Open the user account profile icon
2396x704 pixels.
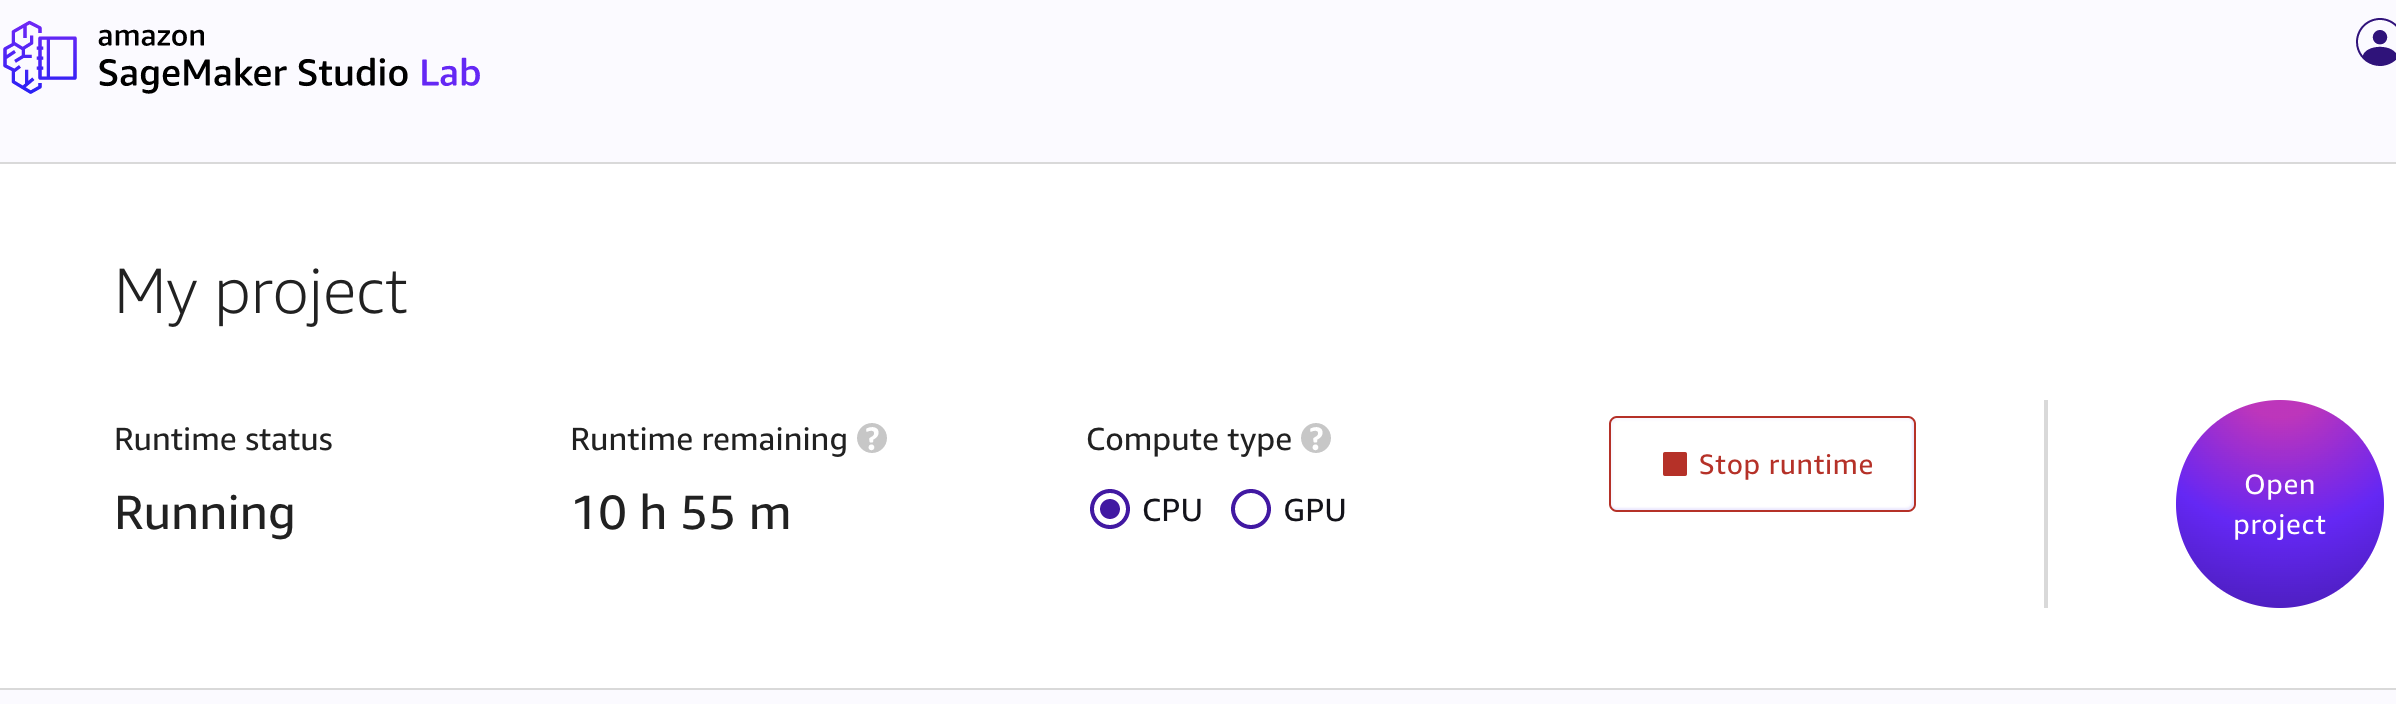2377,43
